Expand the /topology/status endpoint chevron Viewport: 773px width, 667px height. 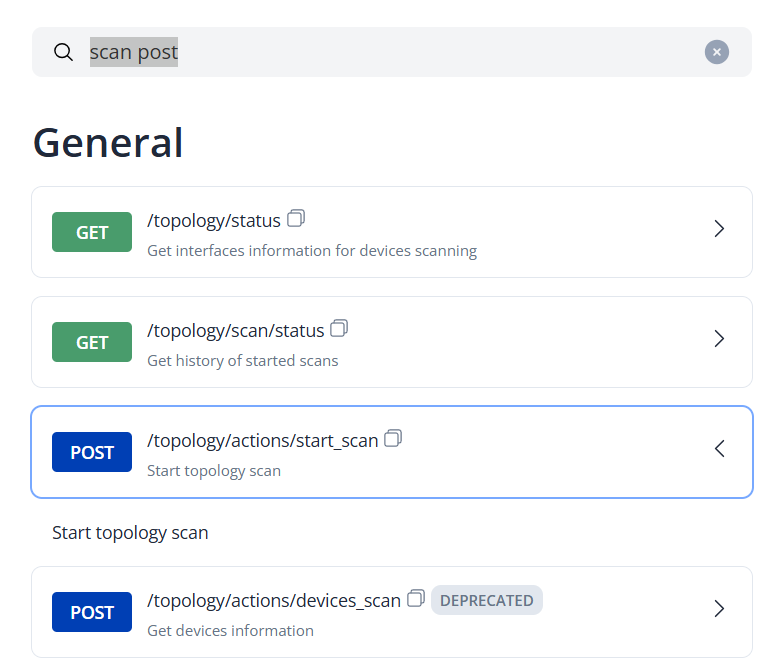coord(719,229)
